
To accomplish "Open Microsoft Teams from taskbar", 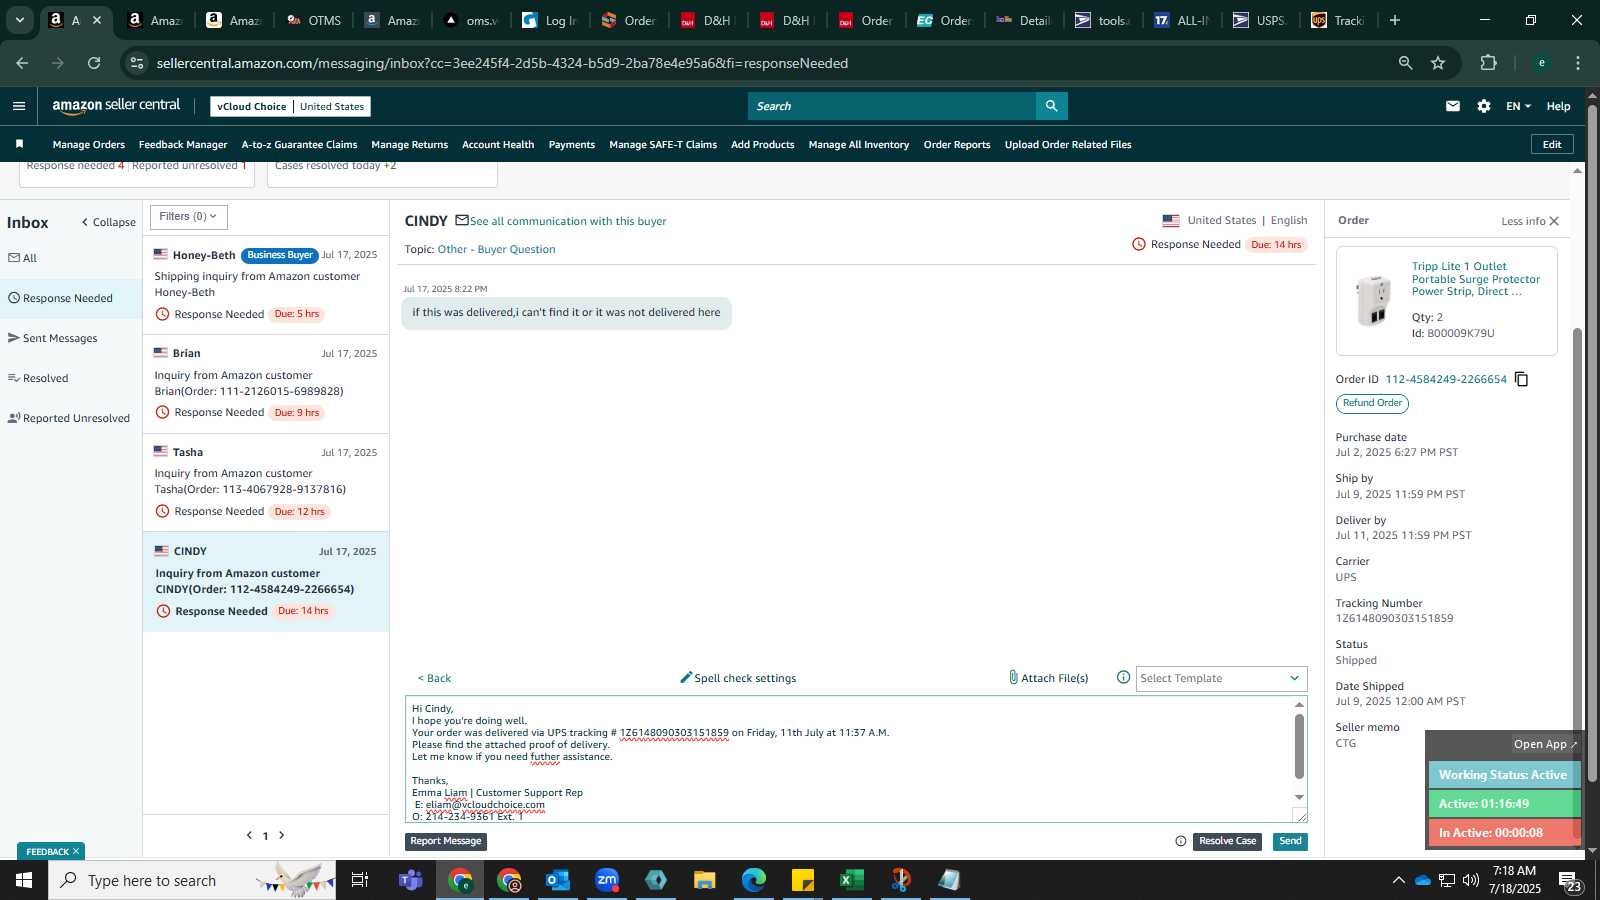I will (410, 880).
